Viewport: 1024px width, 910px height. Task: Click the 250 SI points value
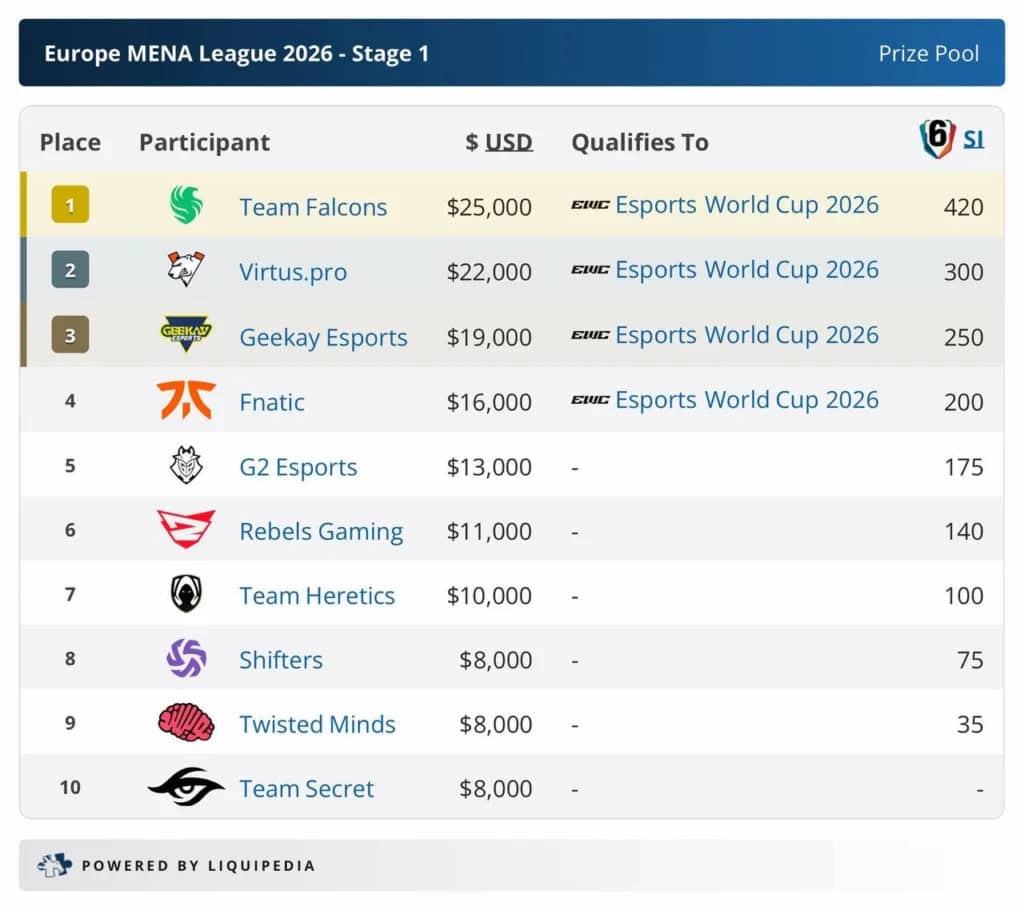click(963, 337)
